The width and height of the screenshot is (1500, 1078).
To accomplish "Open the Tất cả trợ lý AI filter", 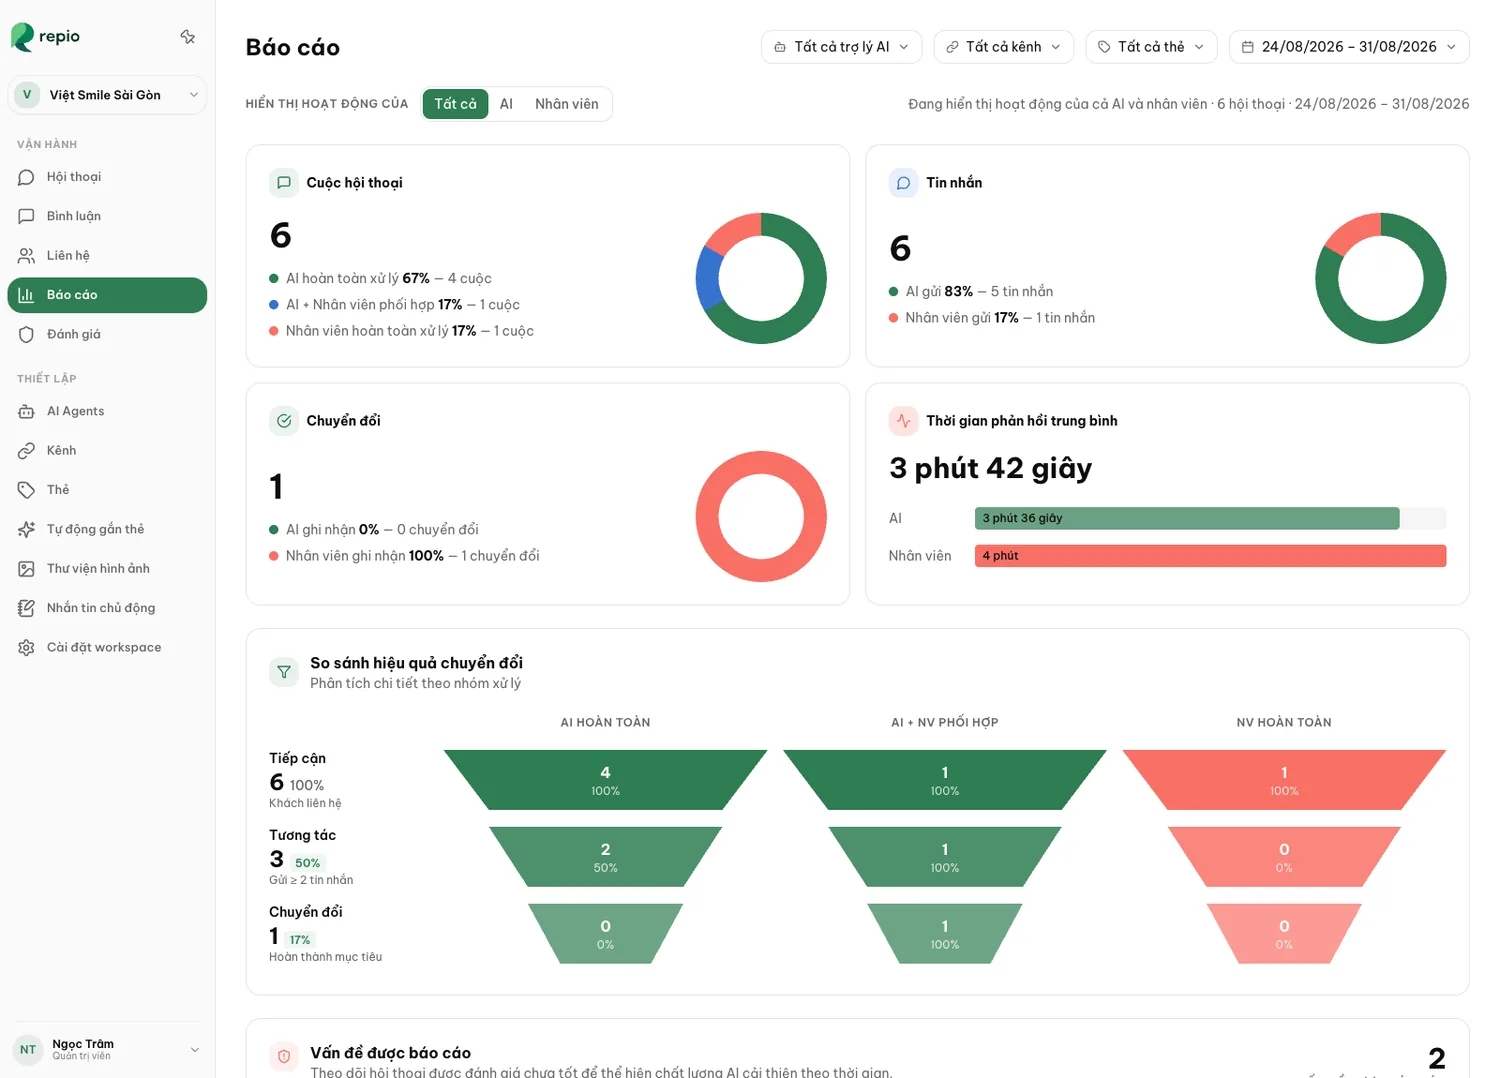I will [x=841, y=47].
